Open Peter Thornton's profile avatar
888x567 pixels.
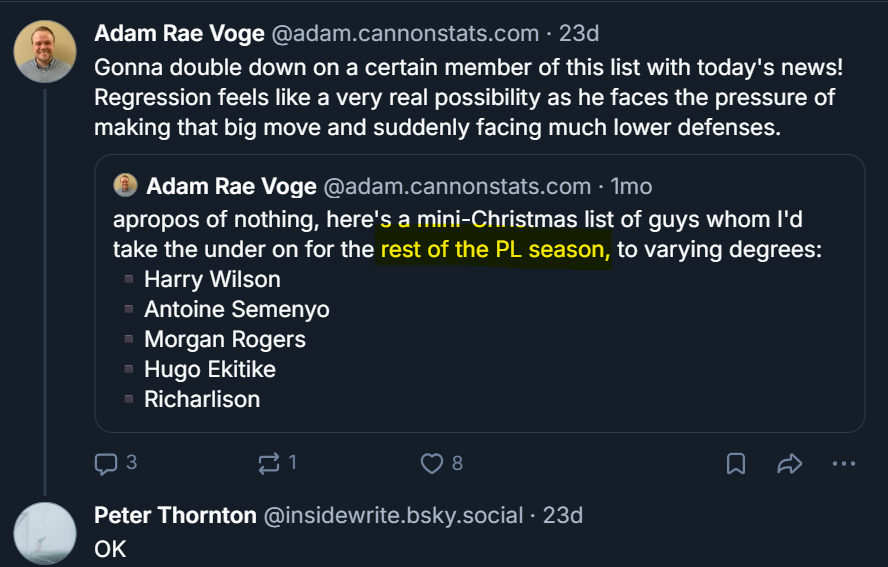45,533
